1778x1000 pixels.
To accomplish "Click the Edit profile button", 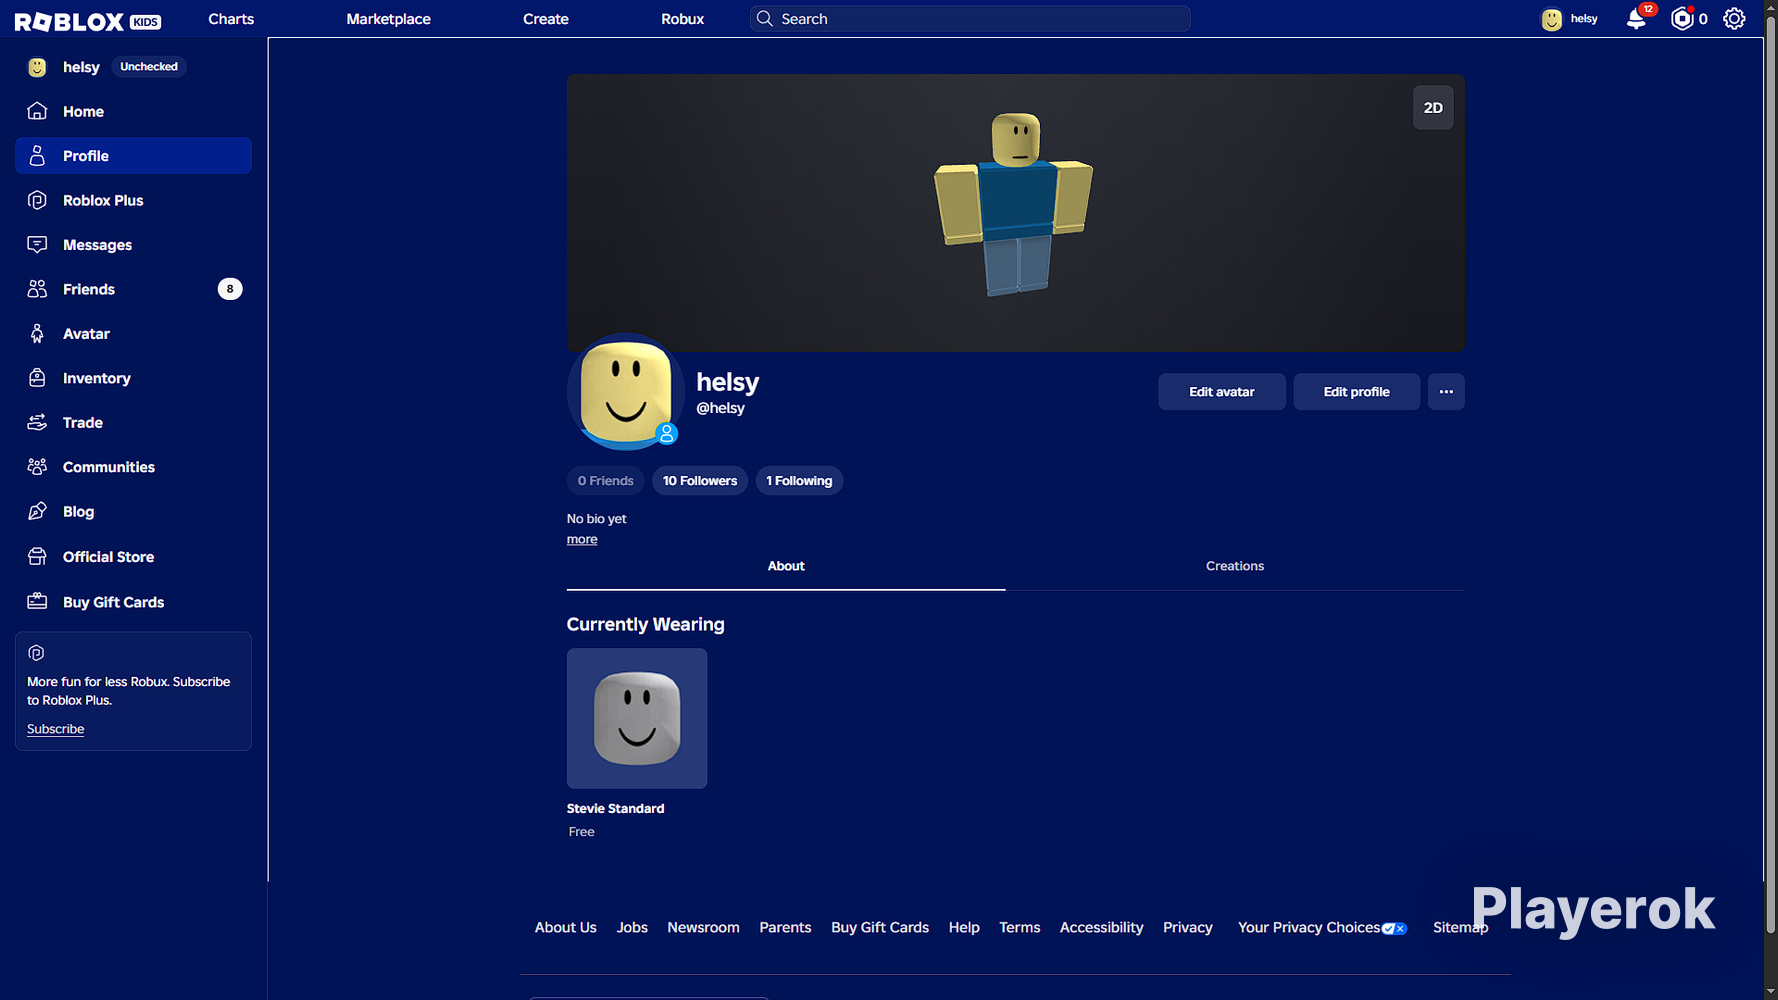I will point(1357,392).
